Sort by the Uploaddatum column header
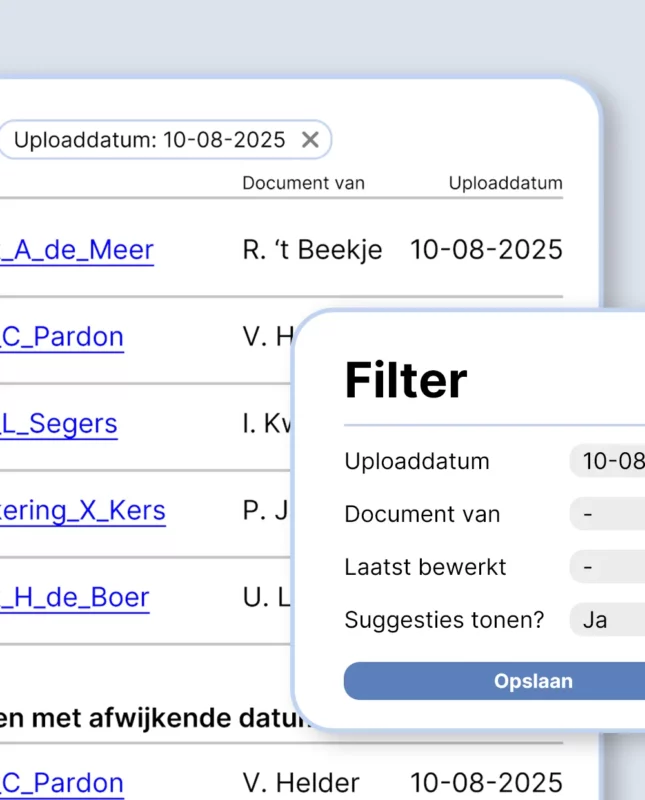This screenshot has height=800, width=645. (506, 183)
